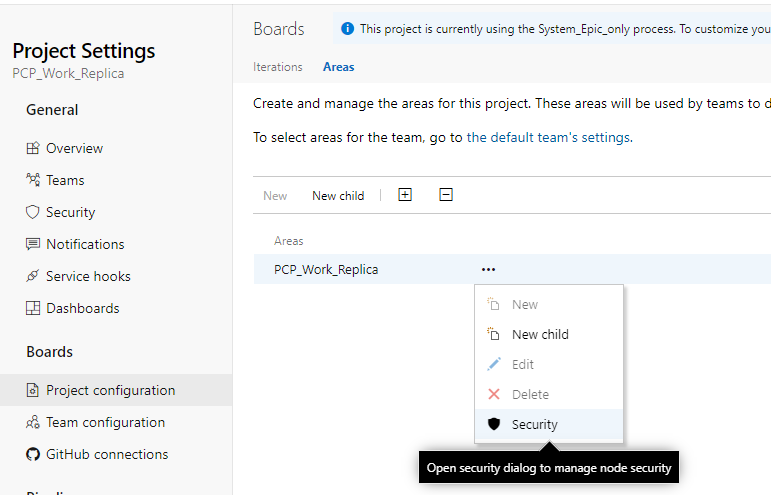The image size is (771, 495).
Task: Open Team configuration page
Action: coord(105,422)
